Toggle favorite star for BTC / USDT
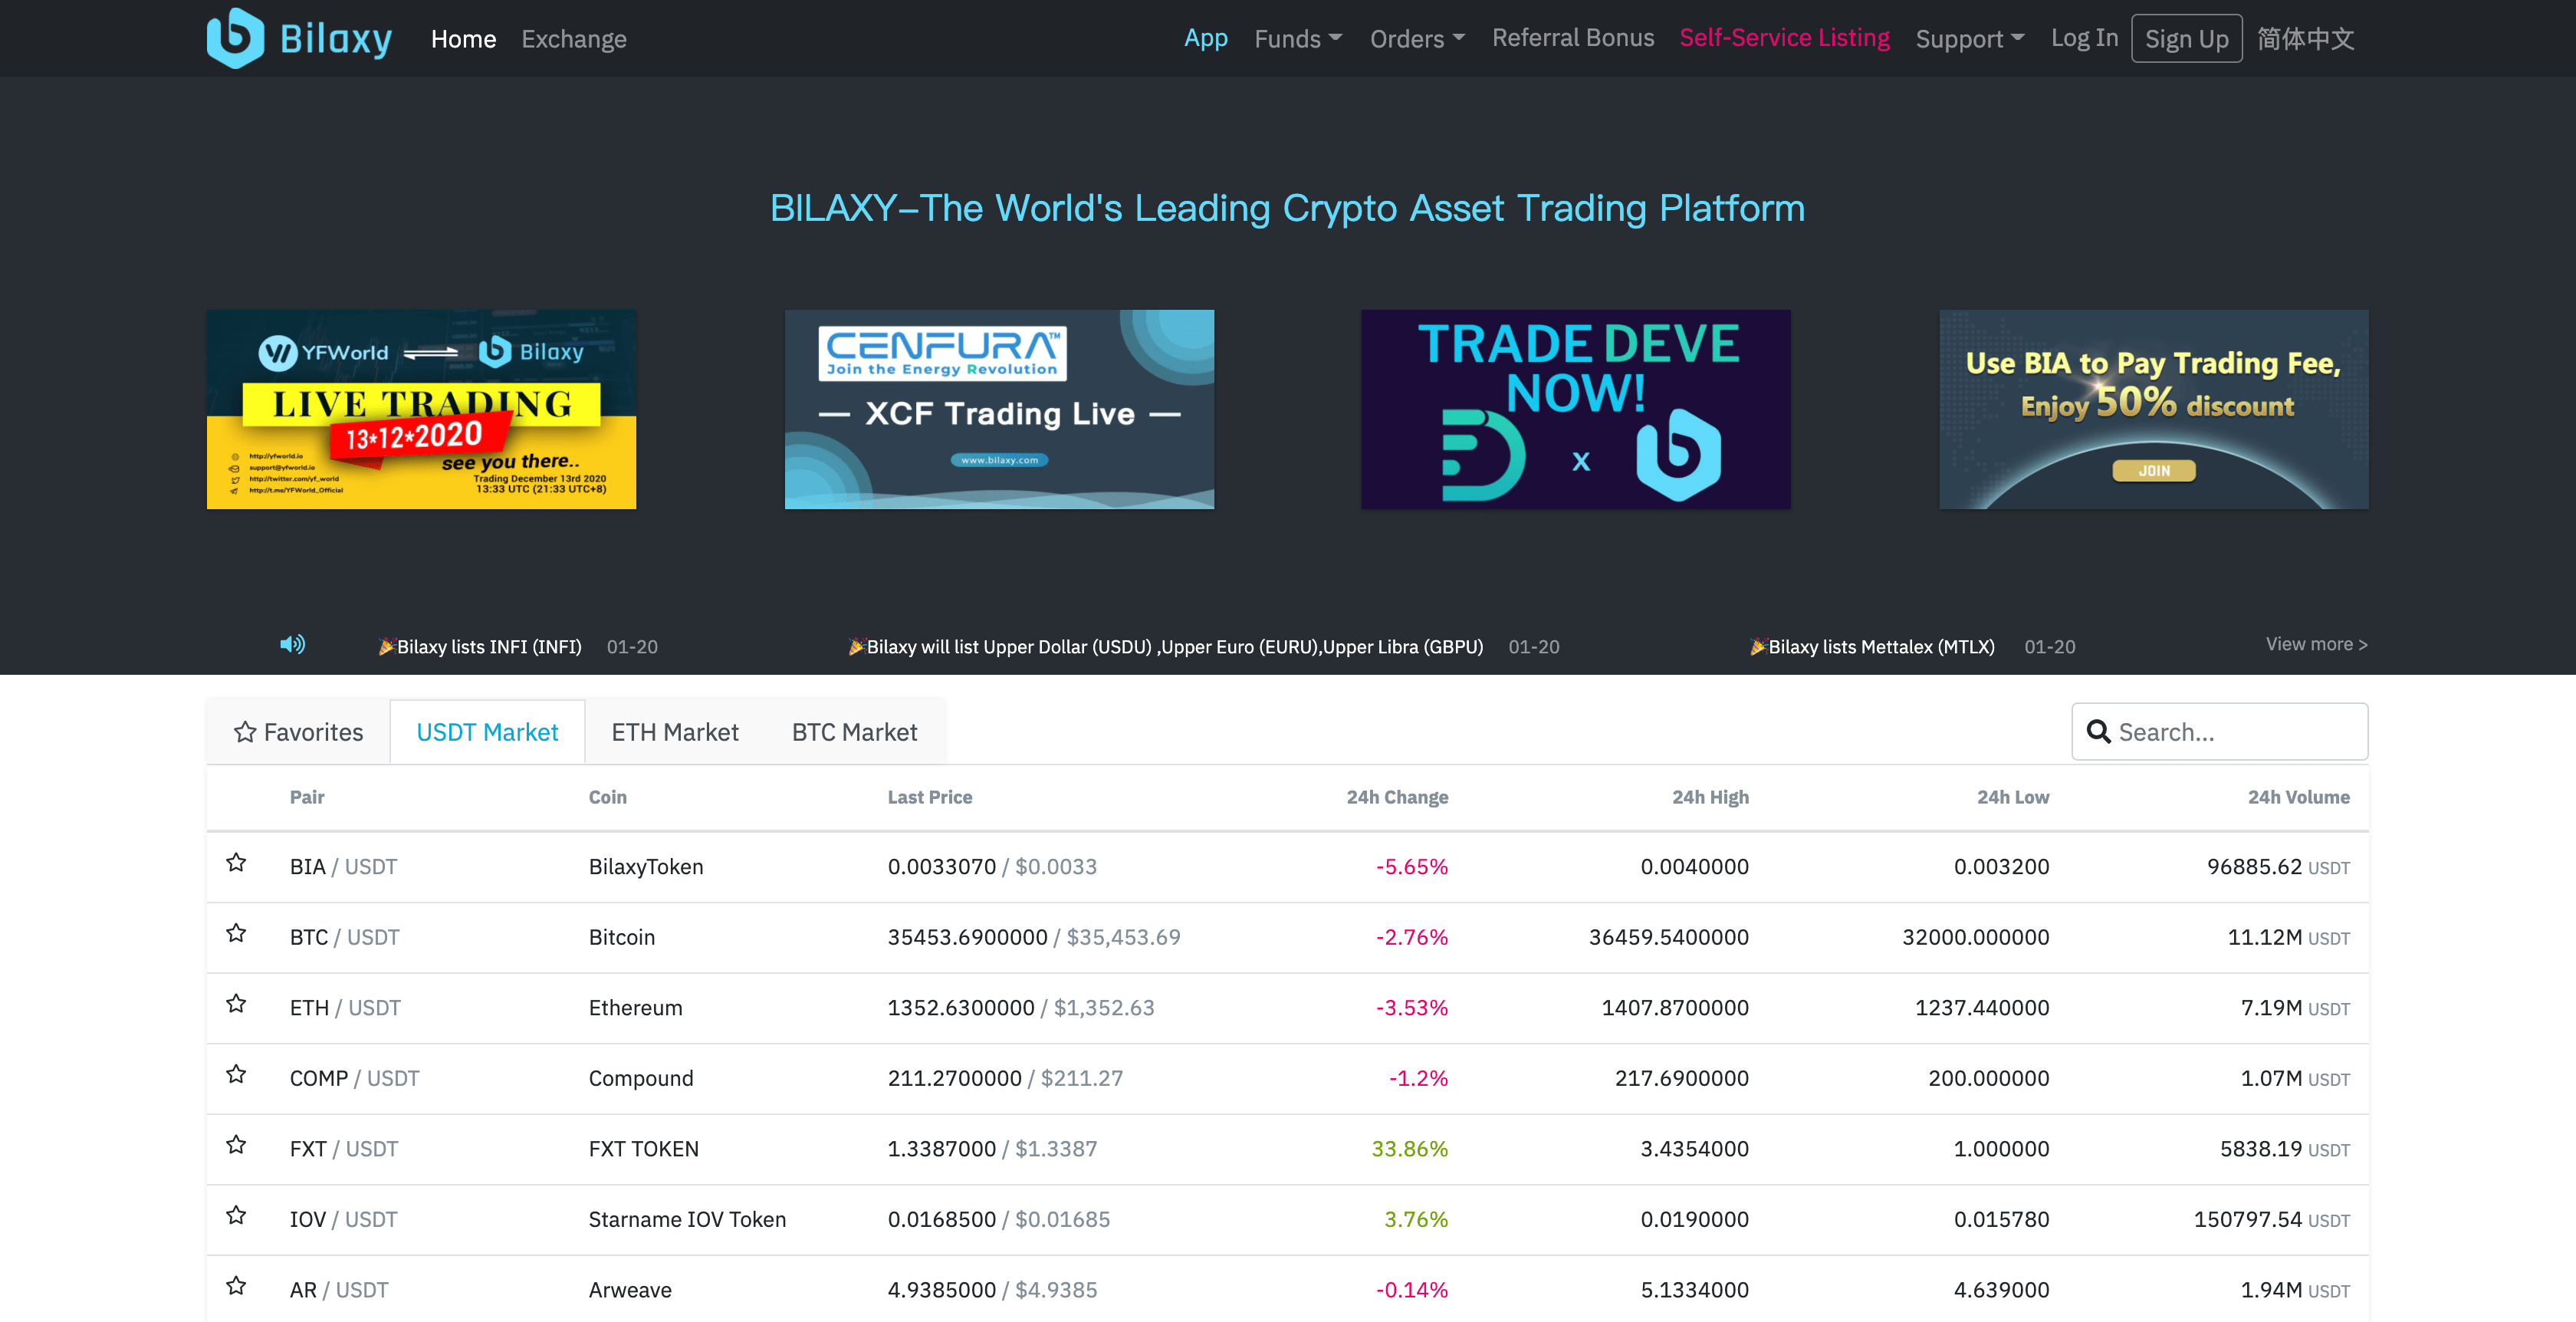 click(236, 933)
